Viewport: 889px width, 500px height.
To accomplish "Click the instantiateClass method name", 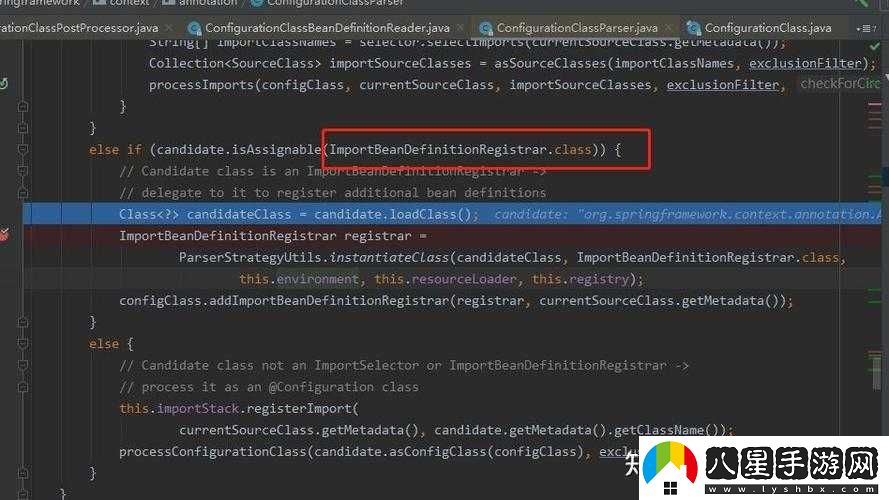I will coord(390,257).
